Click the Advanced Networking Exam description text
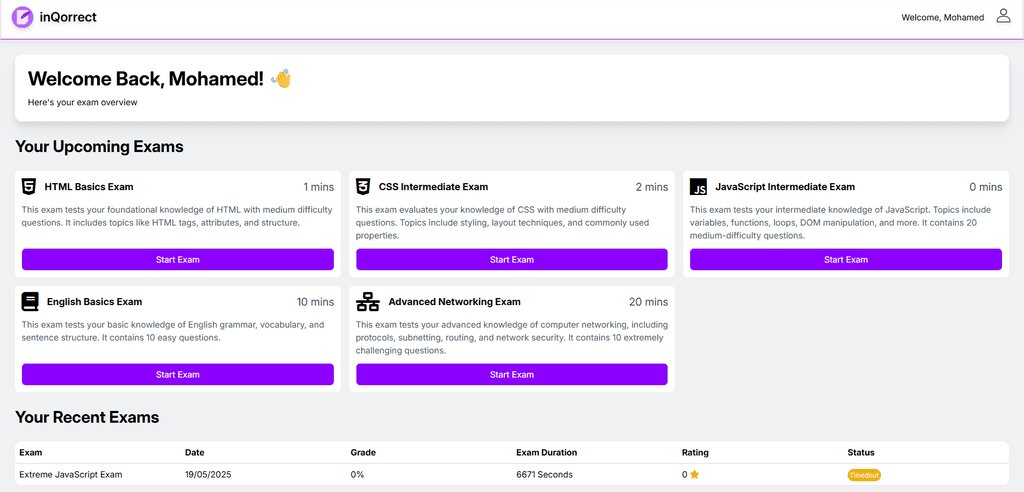Screen dimensions: 1024x492 click(x=512, y=338)
